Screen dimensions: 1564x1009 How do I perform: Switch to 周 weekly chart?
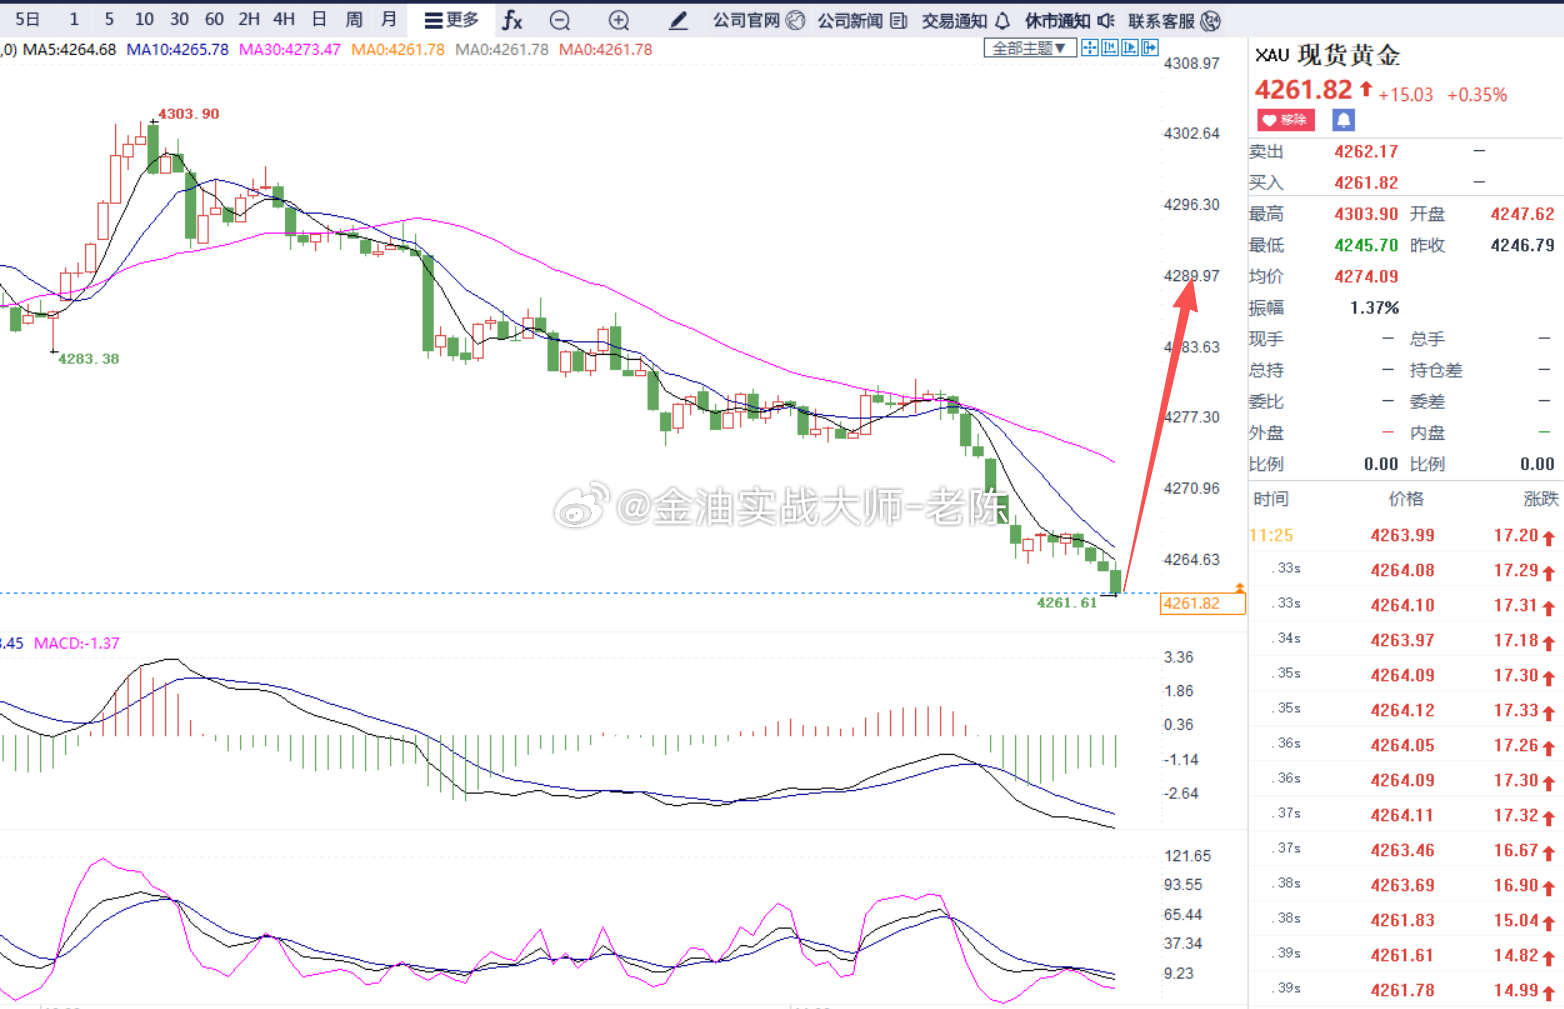[354, 19]
